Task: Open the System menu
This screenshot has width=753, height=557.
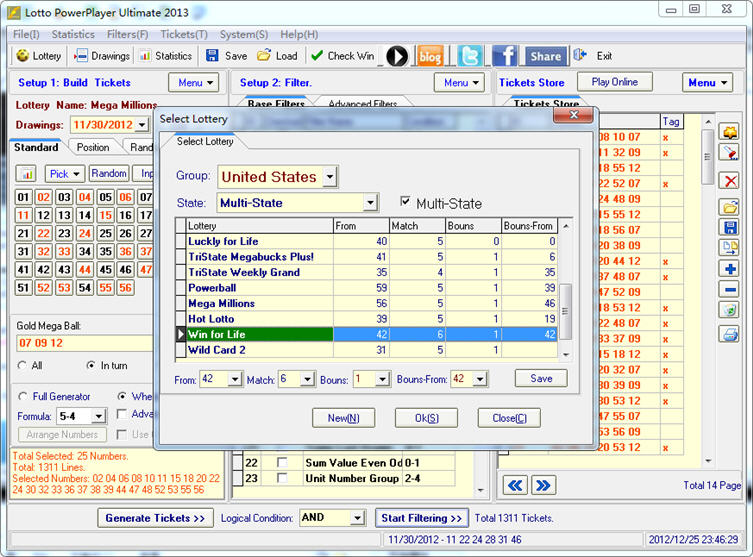Action: point(244,34)
